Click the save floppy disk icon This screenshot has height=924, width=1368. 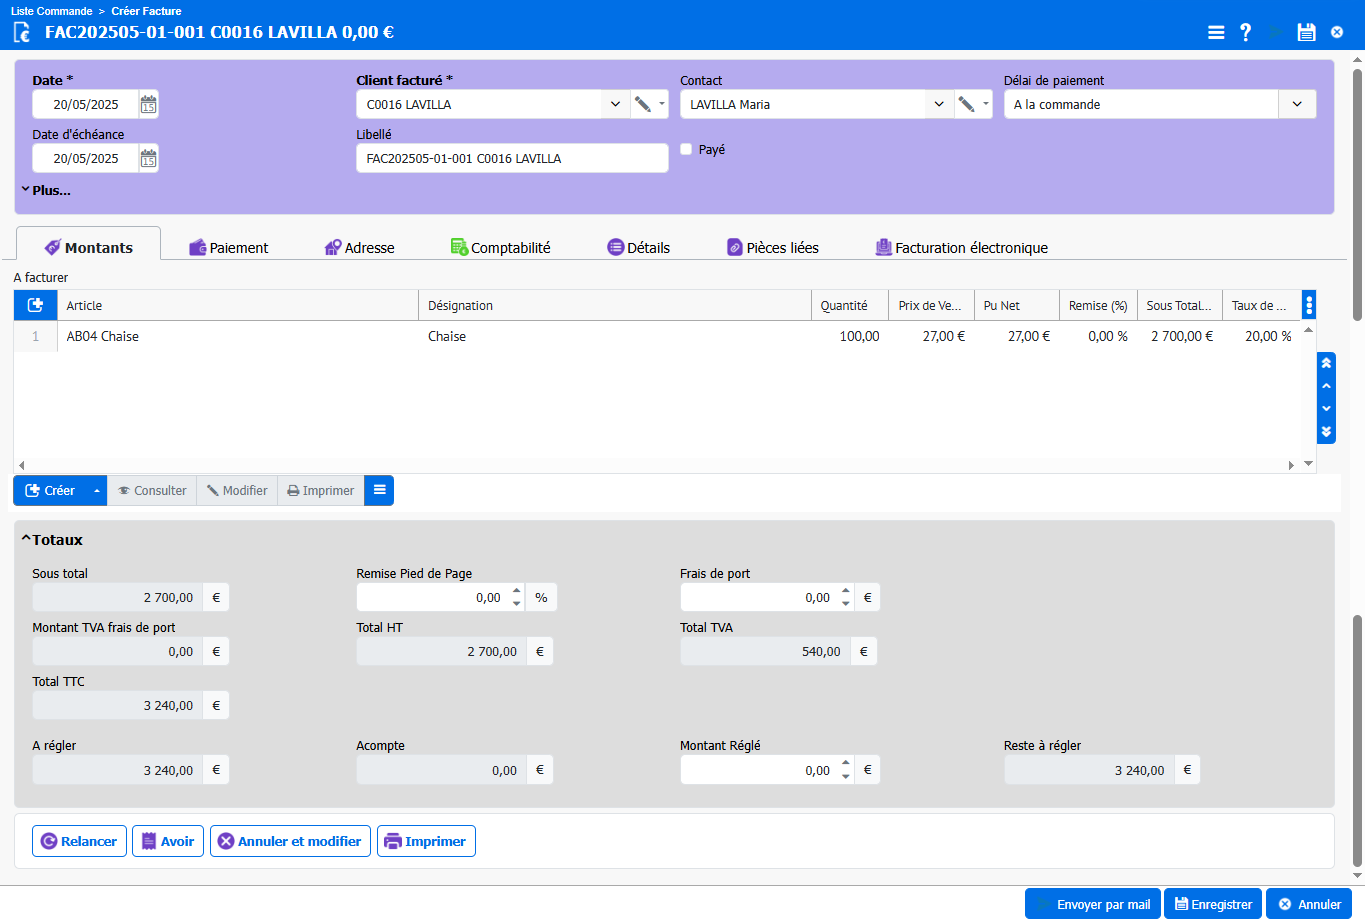tap(1306, 32)
